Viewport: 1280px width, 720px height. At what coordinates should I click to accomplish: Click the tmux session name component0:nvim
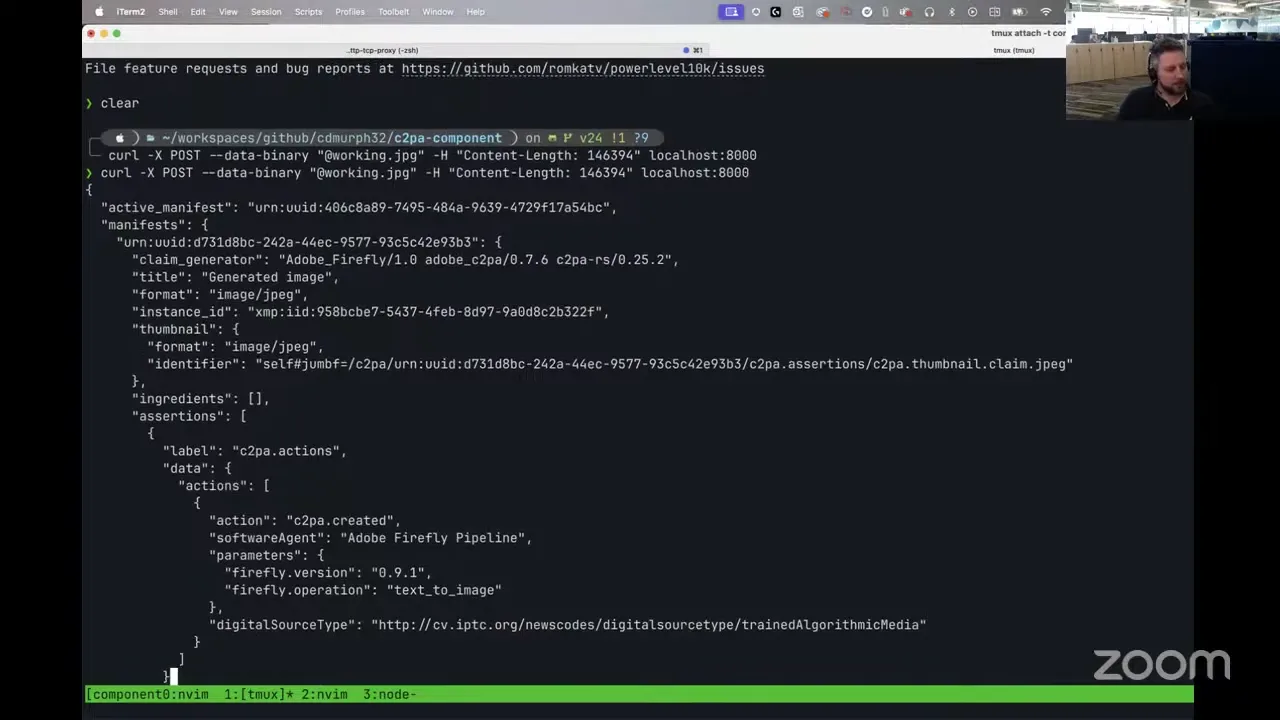tap(148, 694)
